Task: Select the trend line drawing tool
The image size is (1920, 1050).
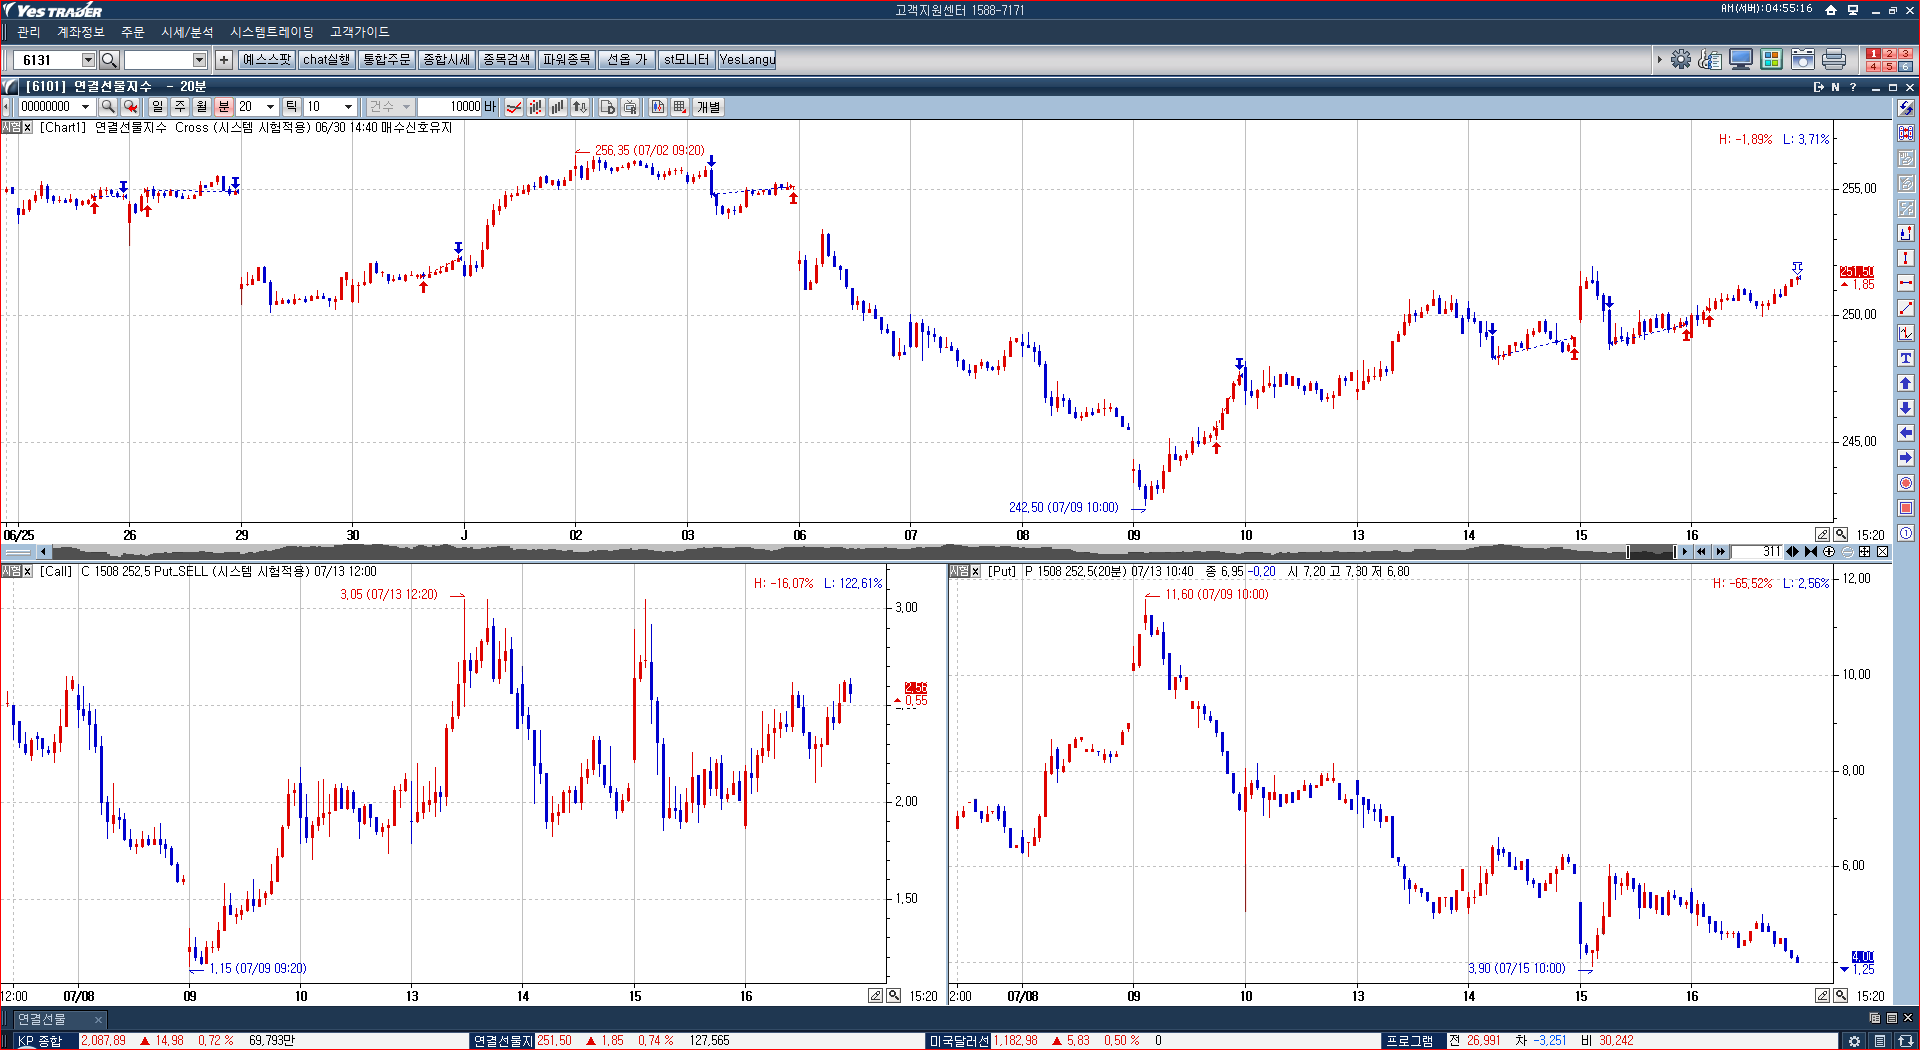Action: [x=1906, y=308]
